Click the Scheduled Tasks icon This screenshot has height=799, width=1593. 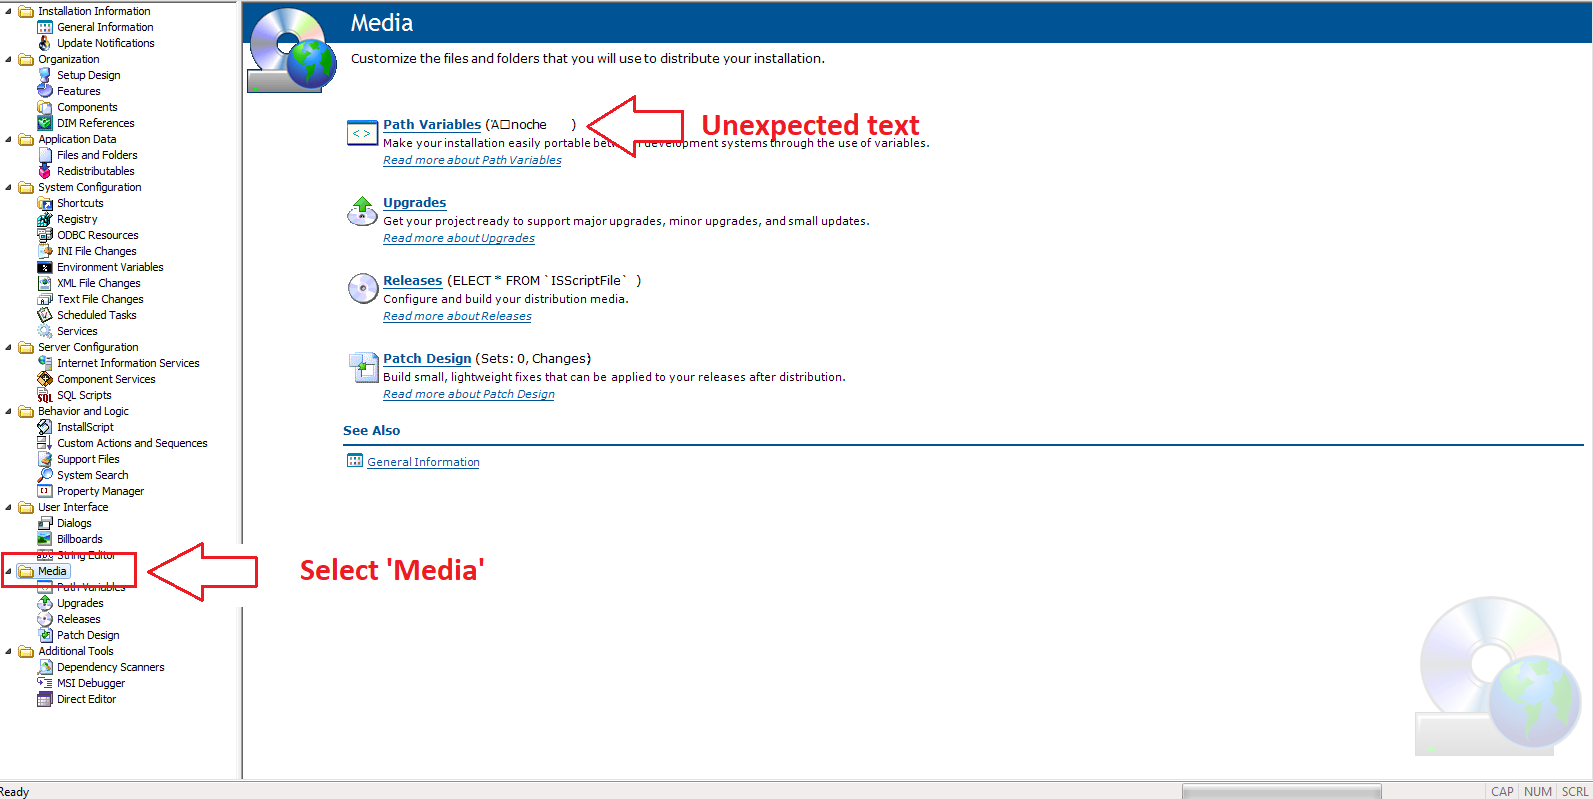(45, 315)
